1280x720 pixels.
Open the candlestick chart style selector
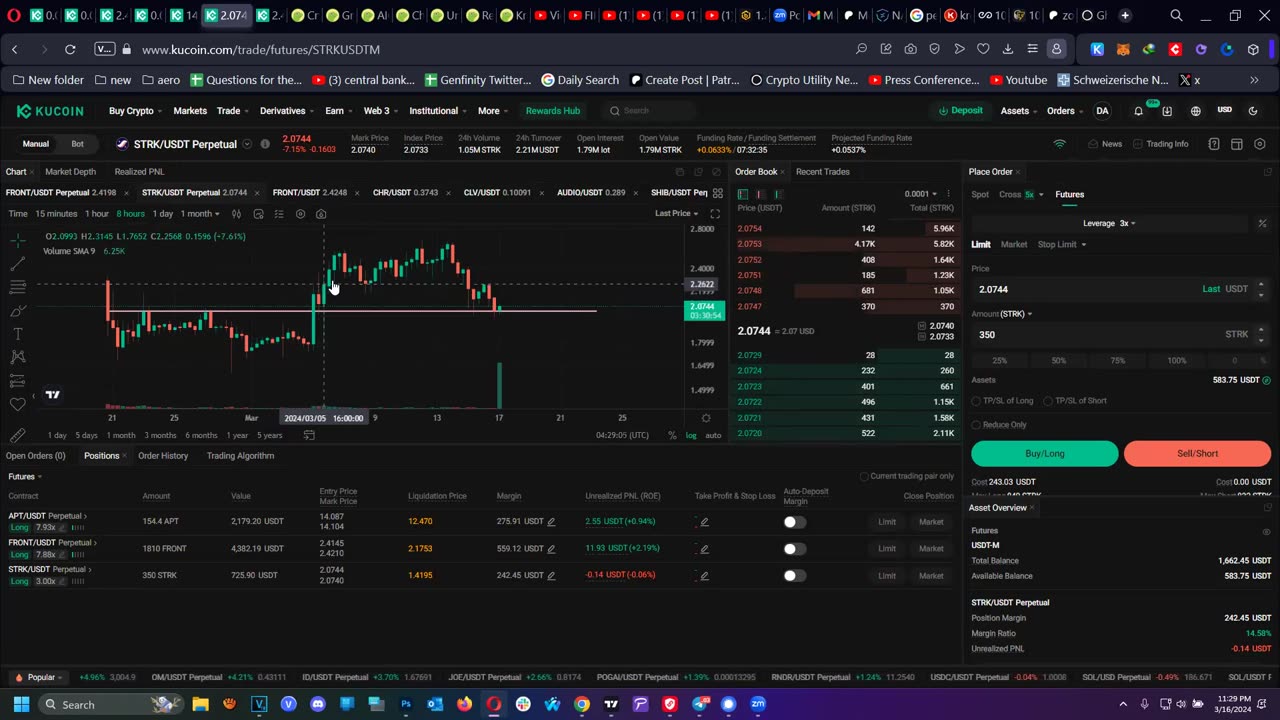(x=237, y=214)
